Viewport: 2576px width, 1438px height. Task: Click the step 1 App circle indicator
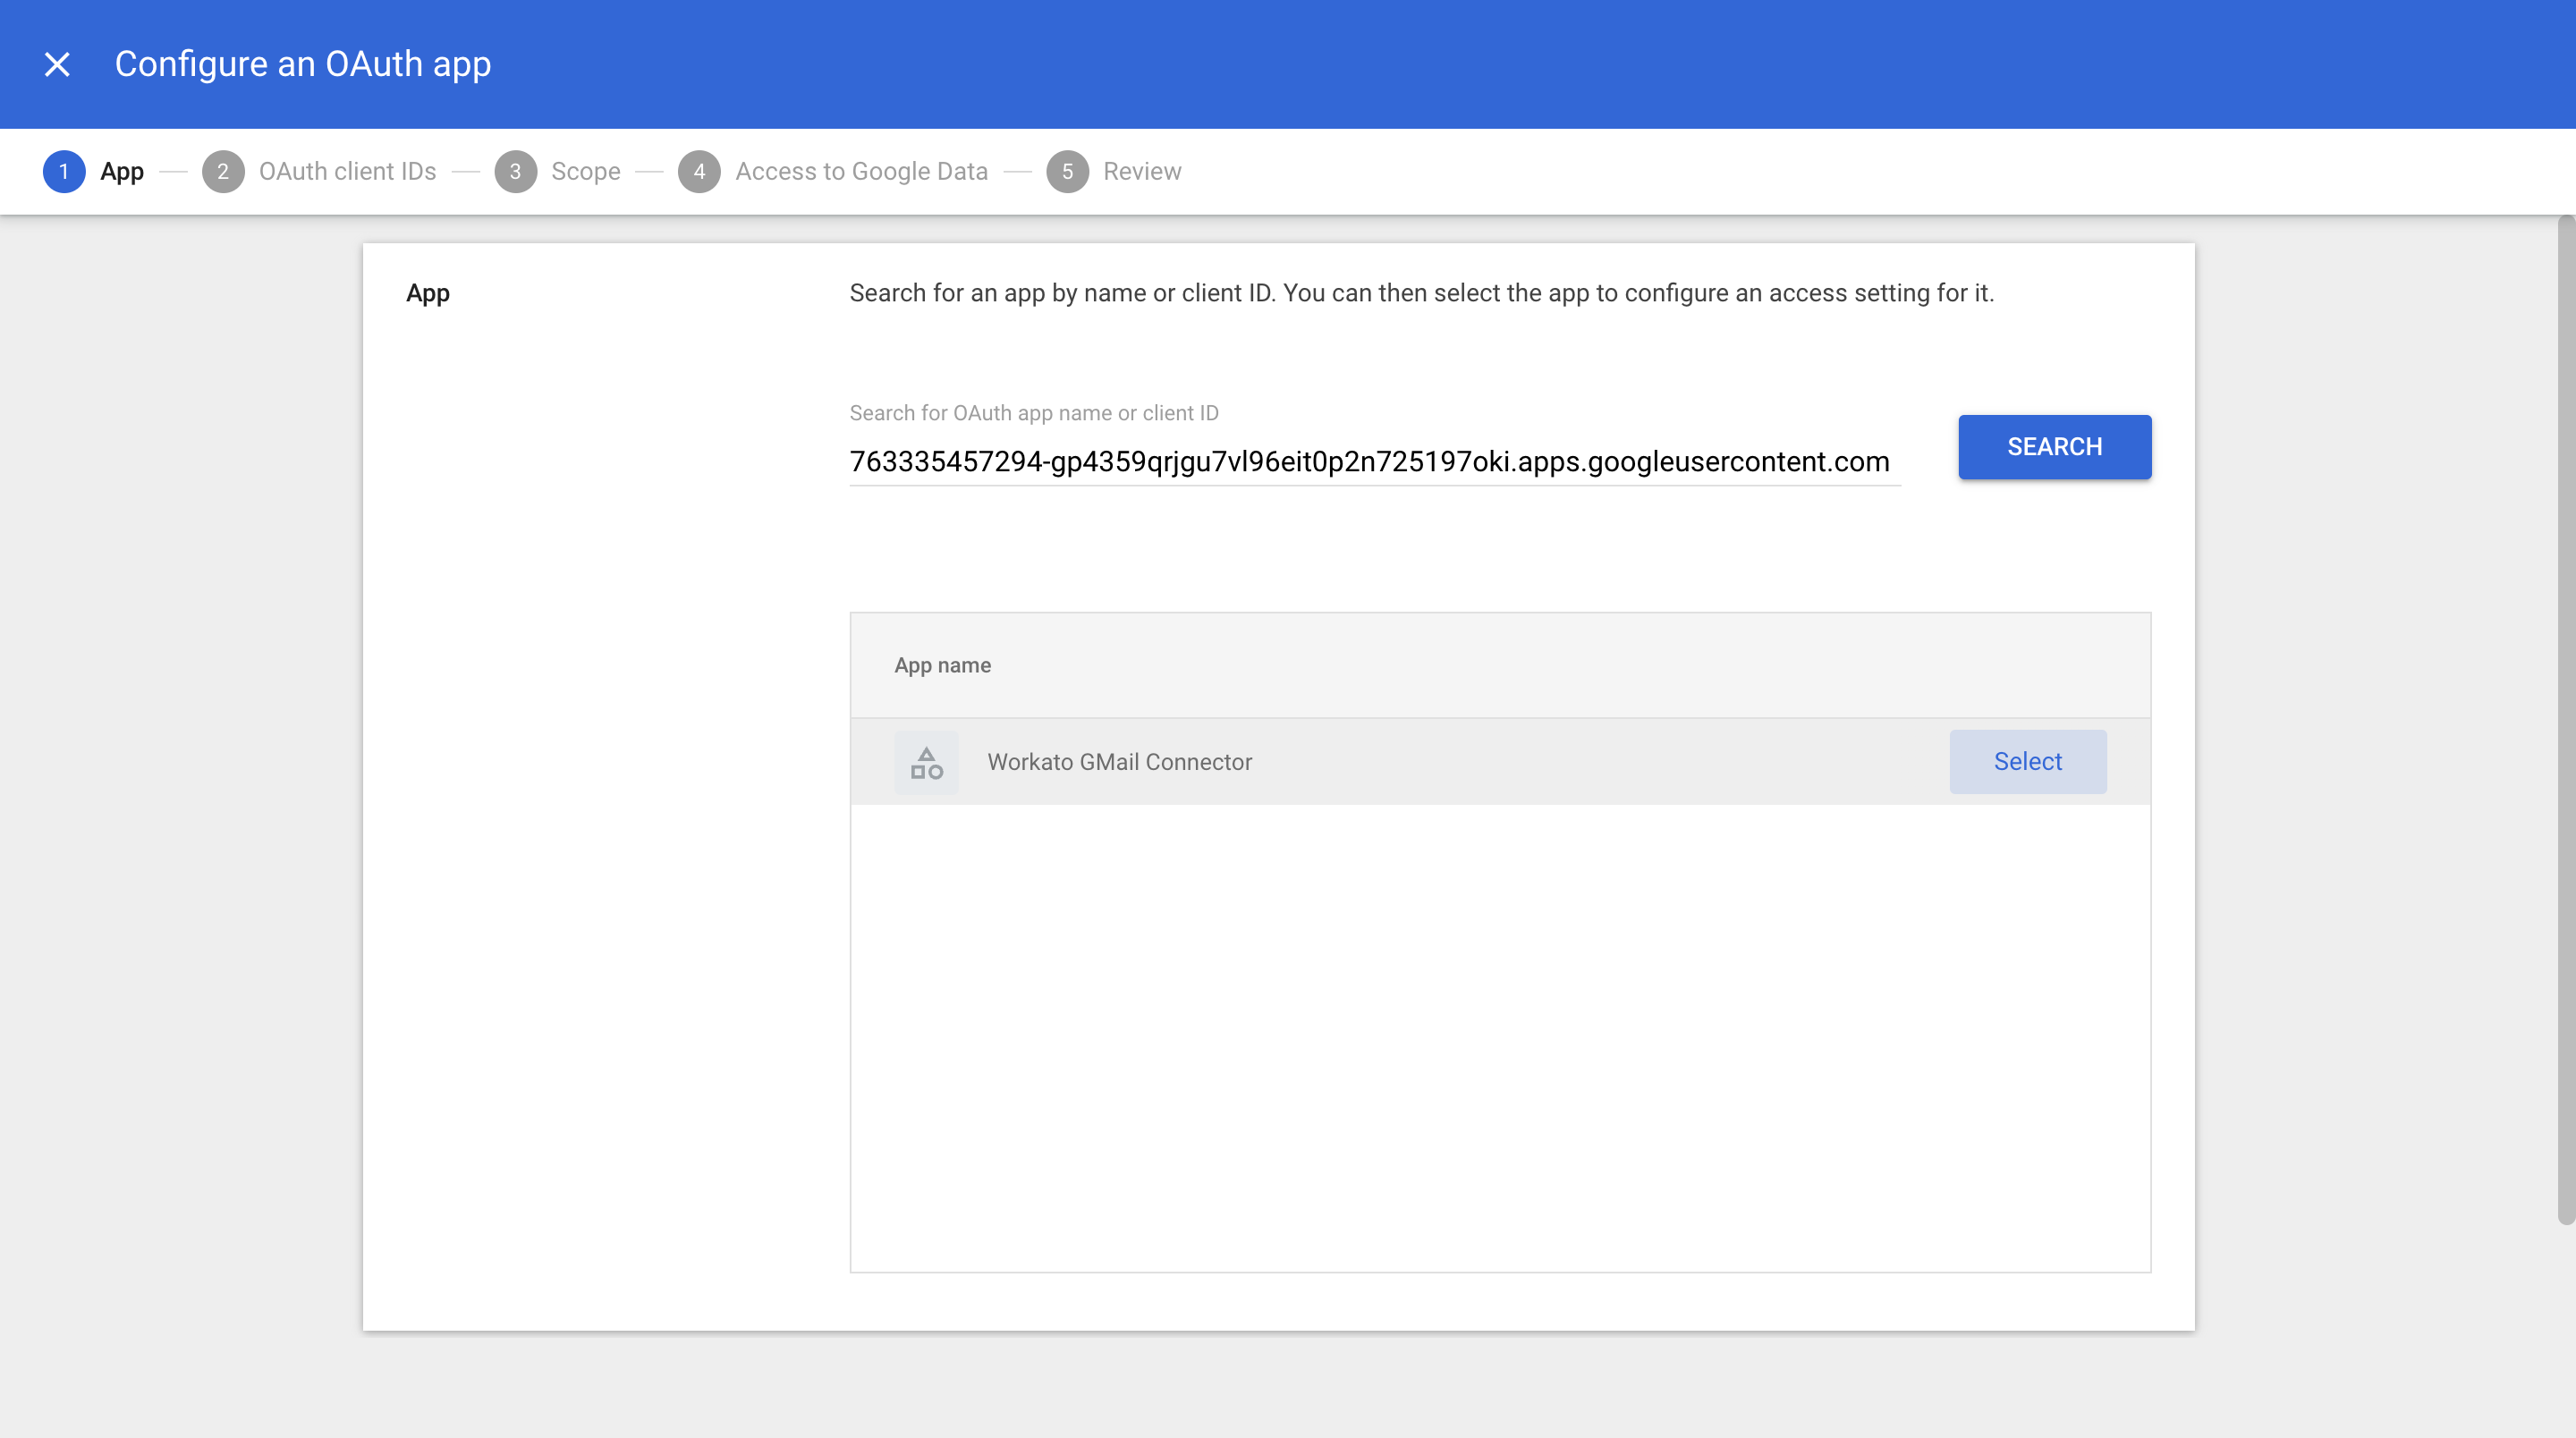(64, 172)
